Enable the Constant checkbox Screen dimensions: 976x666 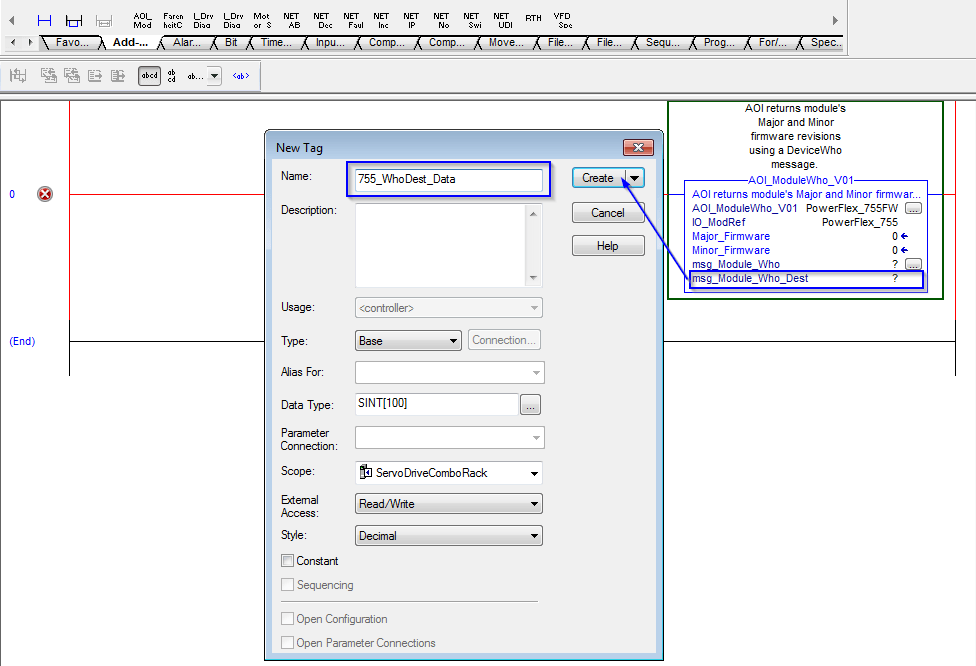(288, 561)
